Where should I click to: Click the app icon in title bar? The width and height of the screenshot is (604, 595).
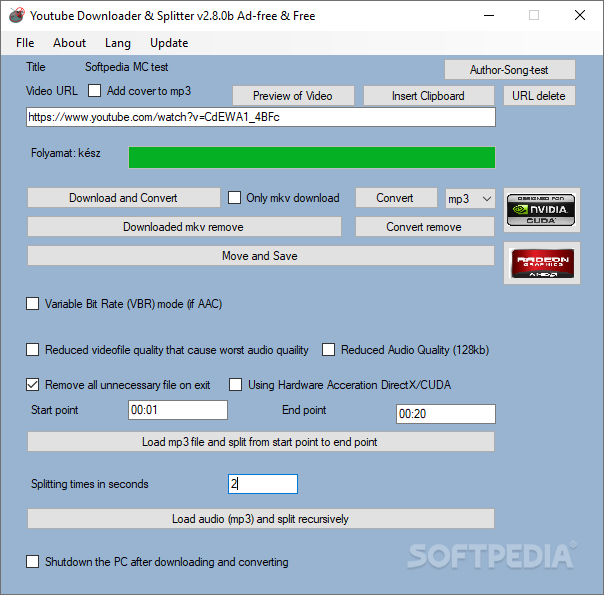17,15
